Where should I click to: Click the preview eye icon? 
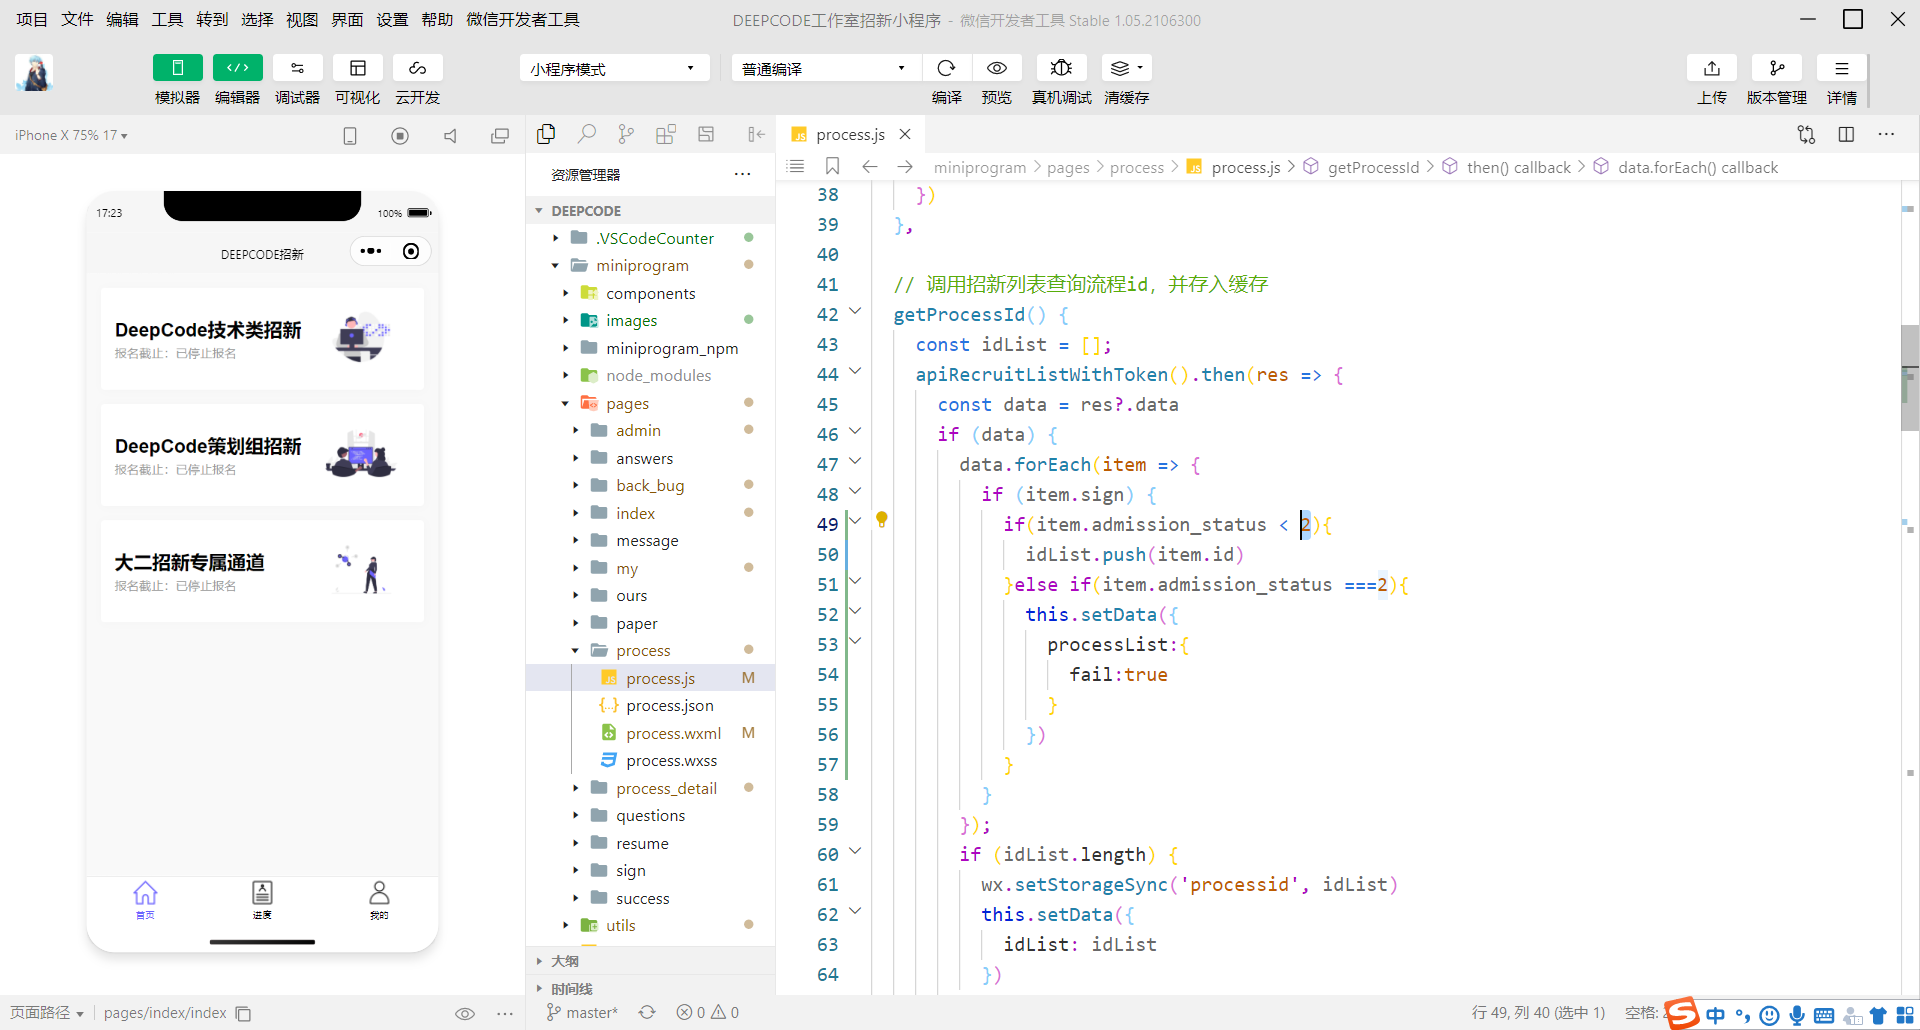[x=997, y=68]
